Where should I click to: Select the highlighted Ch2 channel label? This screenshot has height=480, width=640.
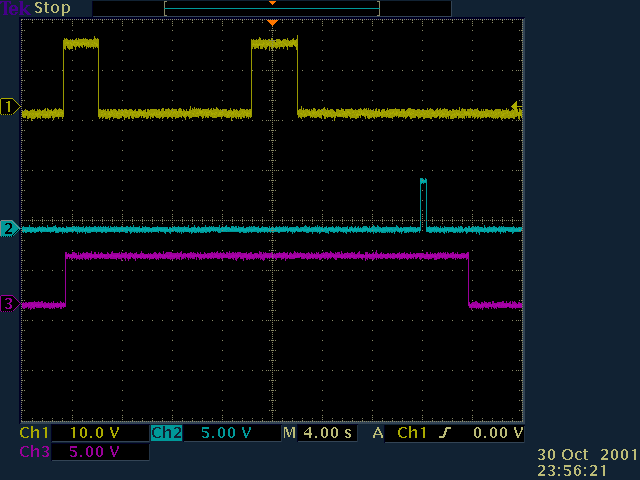click(x=165, y=433)
